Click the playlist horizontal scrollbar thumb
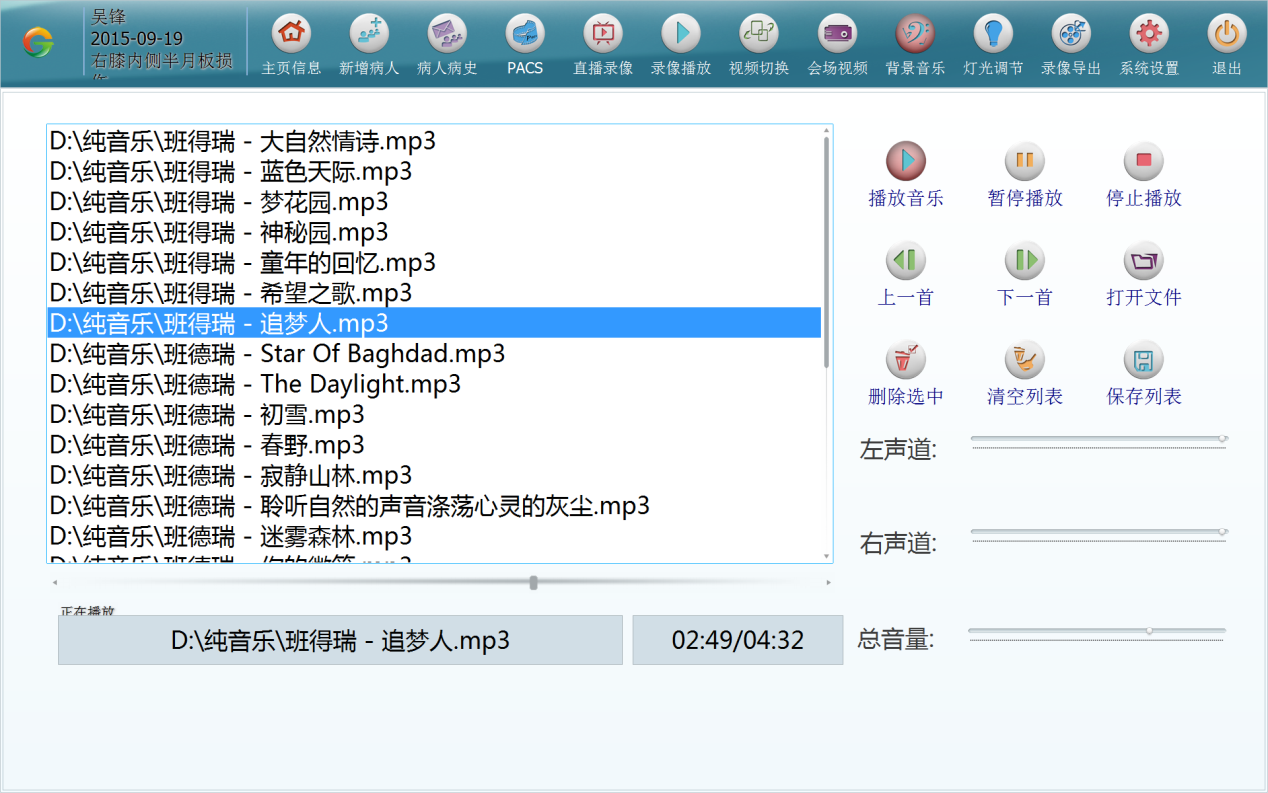This screenshot has width=1268, height=793. point(534,582)
